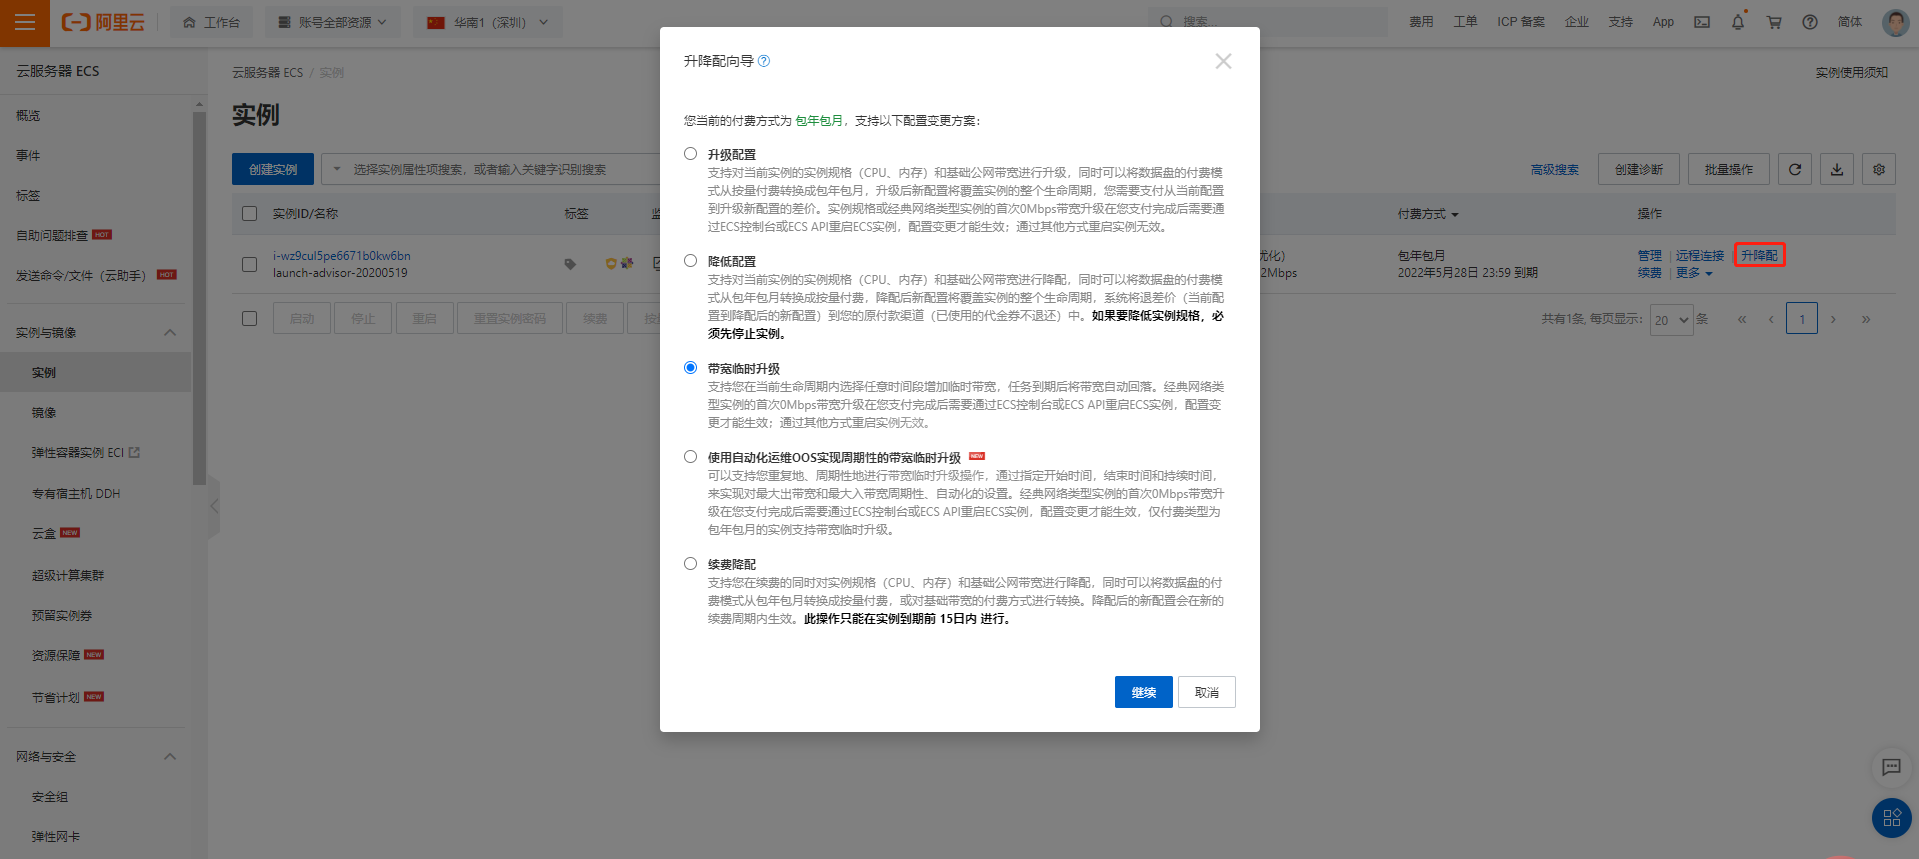Expand the 账号全部资源 resource dropdown
Image resolution: width=1919 pixels, height=859 pixels.
(x=332, y=22)
